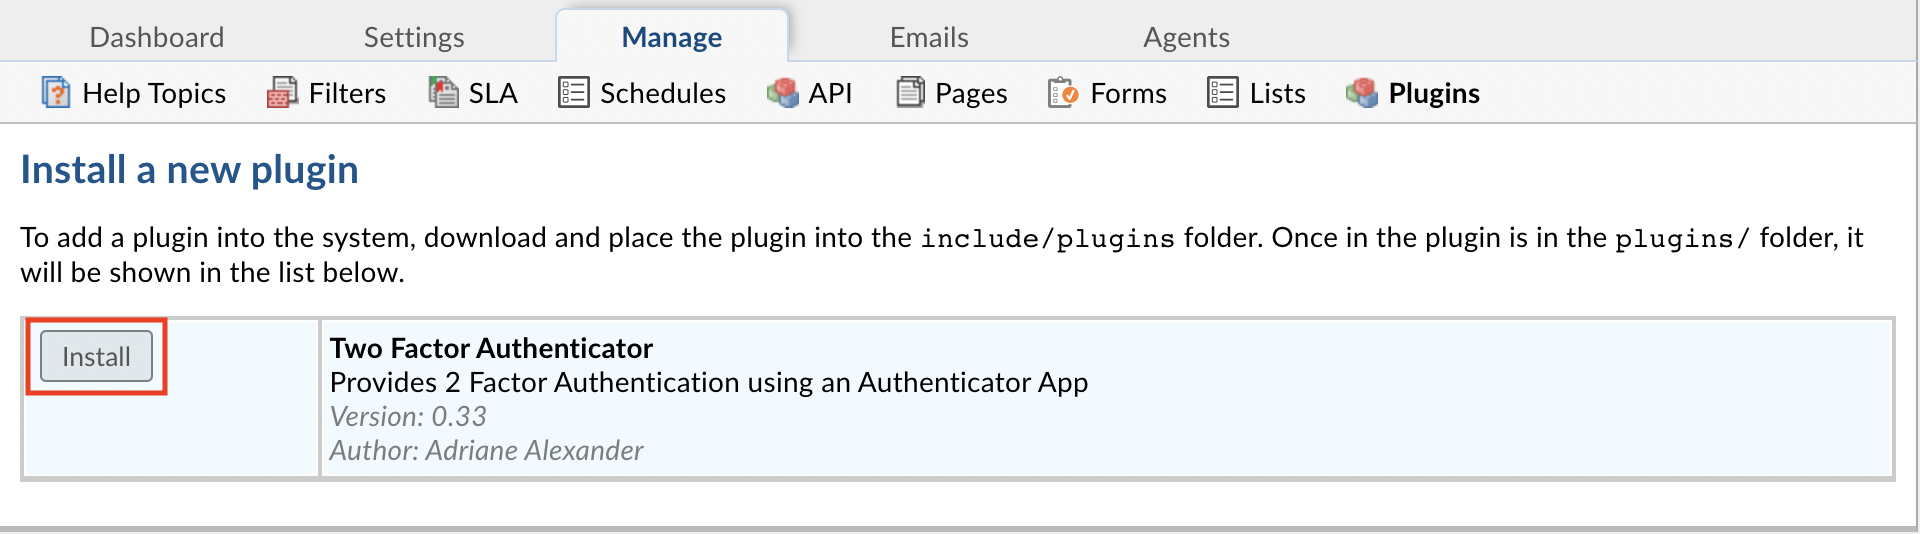1920x534 pixels.
Task: Go to Pages section
Action: (x=971, y=93)
